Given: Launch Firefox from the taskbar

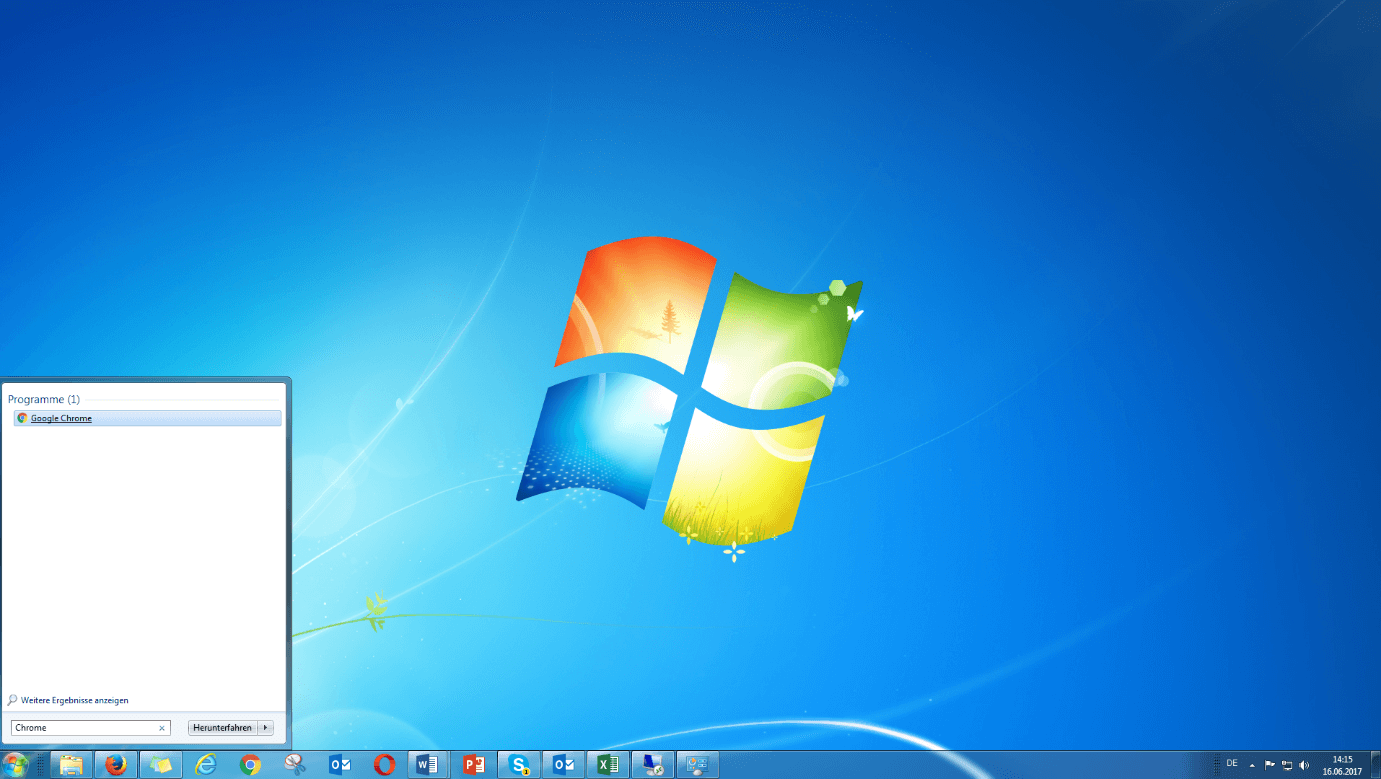Looking at the screenshot, I should click(x=117, y=765).
